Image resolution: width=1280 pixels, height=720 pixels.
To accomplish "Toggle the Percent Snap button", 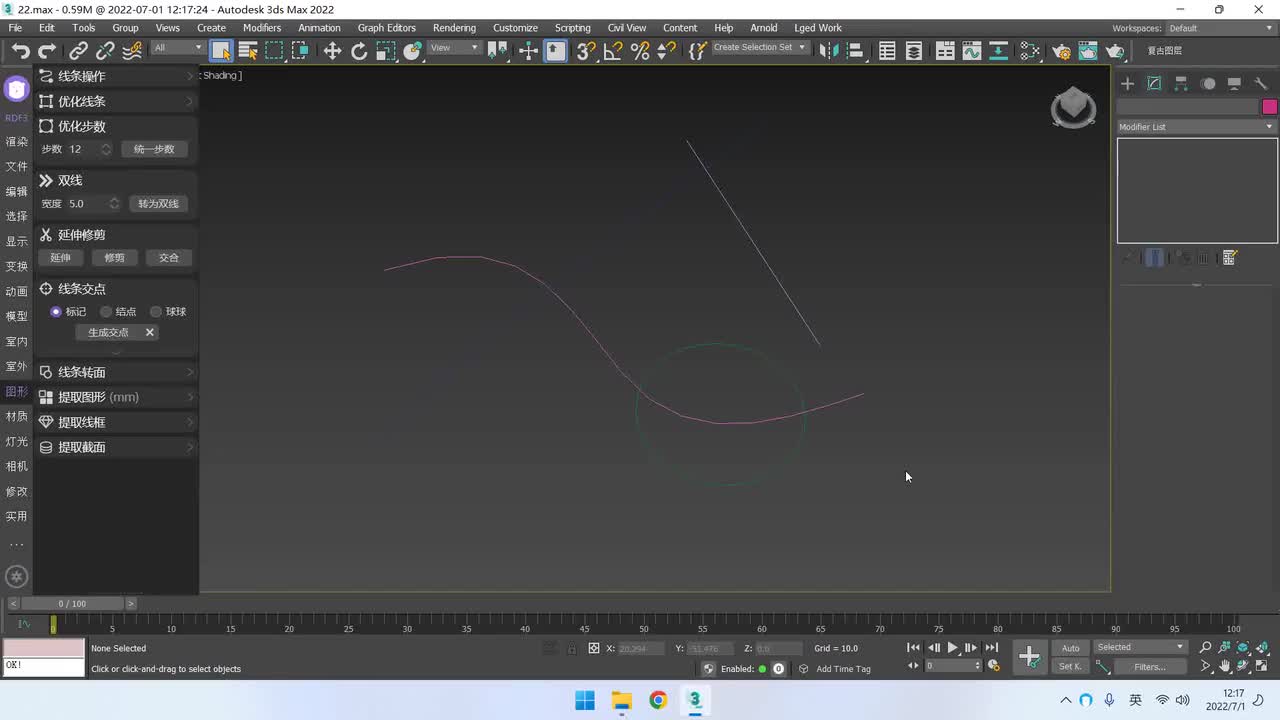I will point(640,51).
